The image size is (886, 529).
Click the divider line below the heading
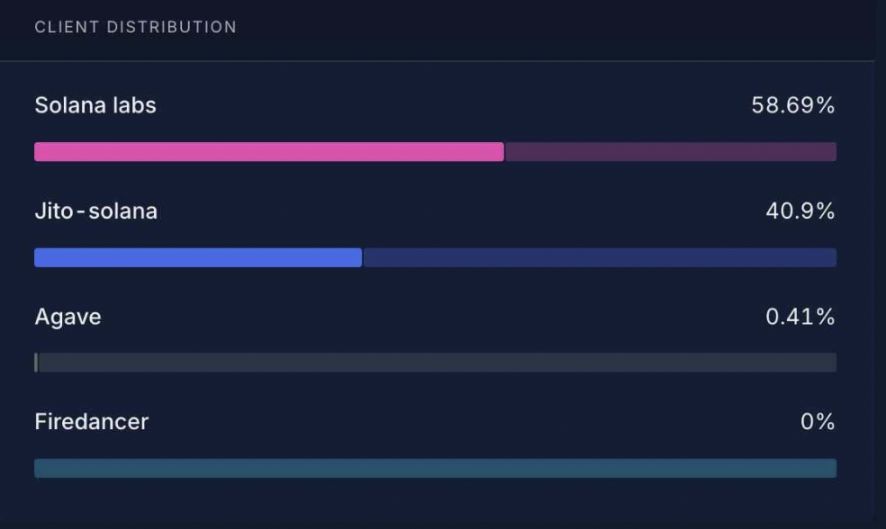point(437,60)
